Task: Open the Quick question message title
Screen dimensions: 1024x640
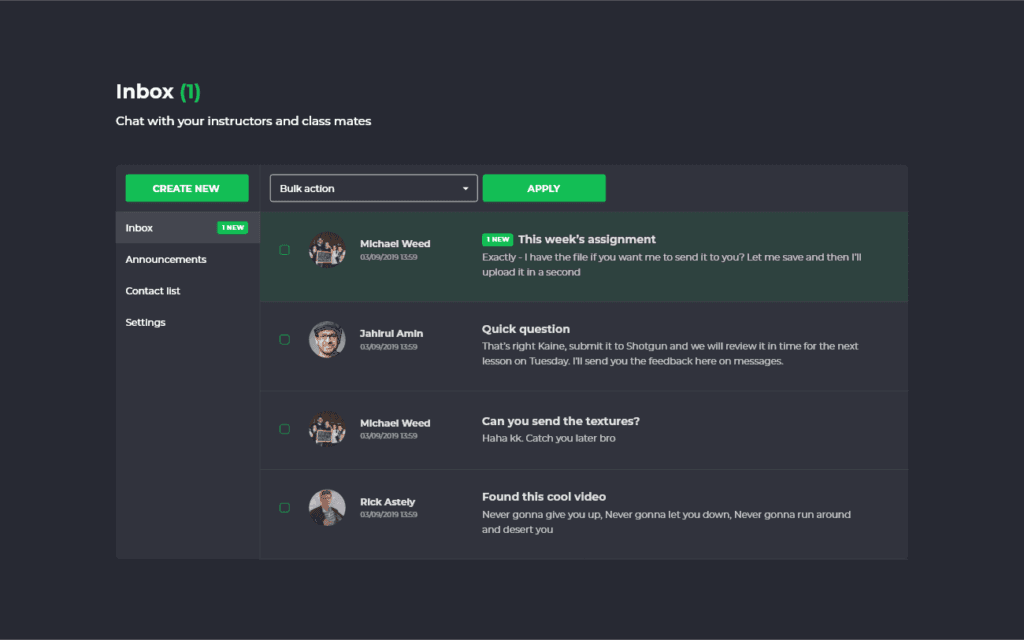Action: 526,329
